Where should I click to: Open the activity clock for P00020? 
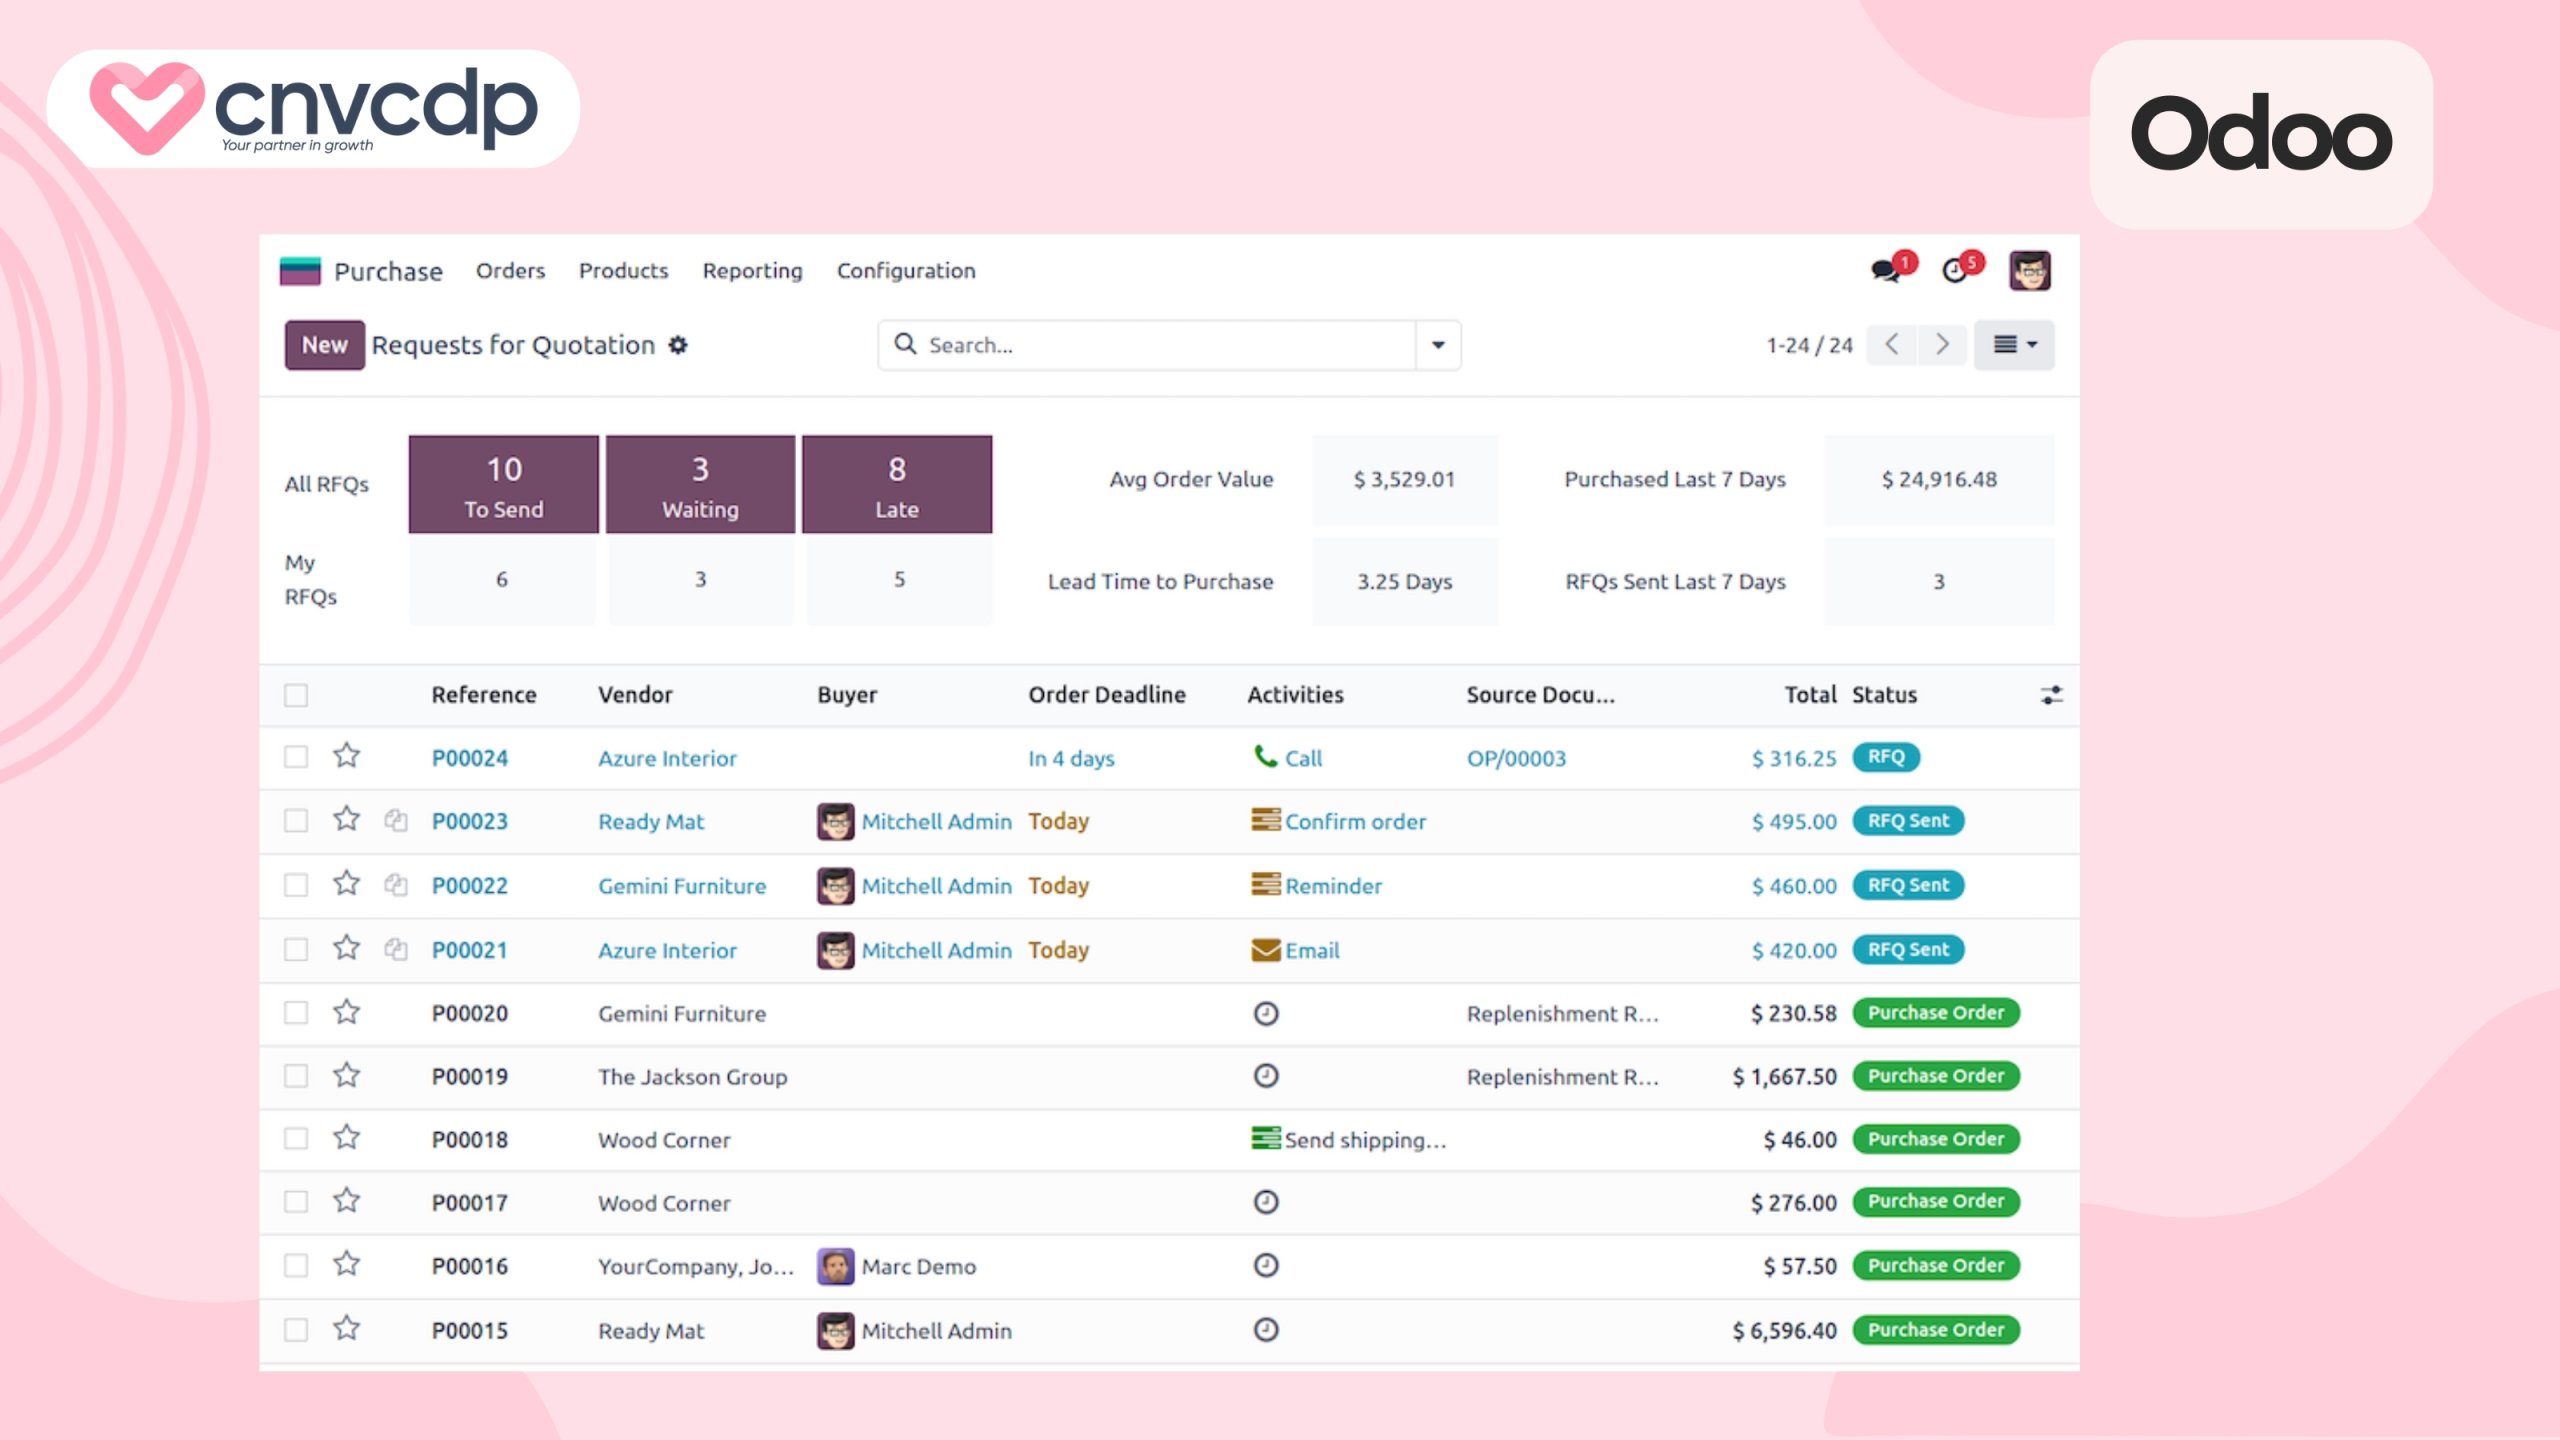[x=1266, y=1013]
